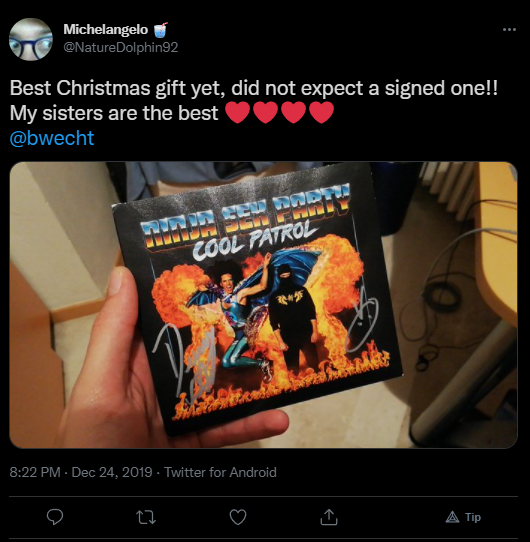Click the Tip label text
Screen dimensions: 530x542
coord(473,517)
